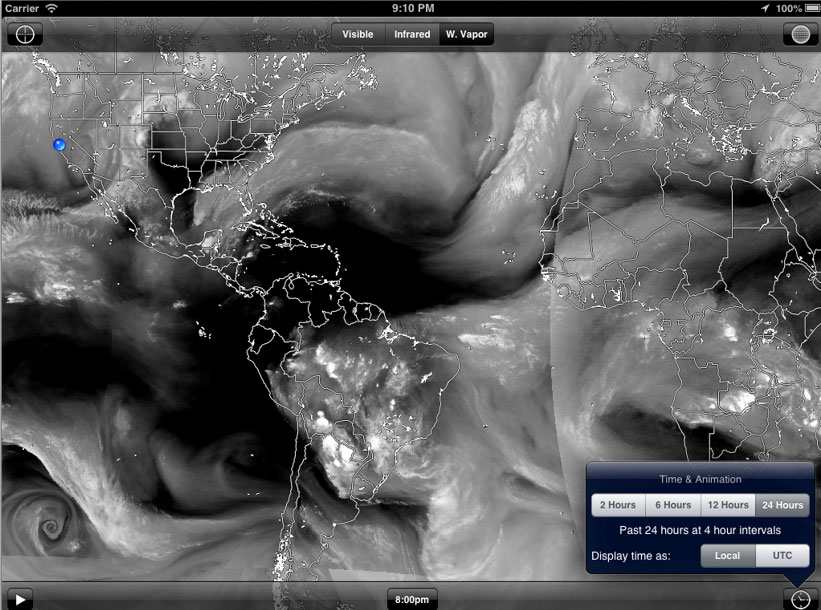Select the W. Vapor imagery mode

(465, 33)
